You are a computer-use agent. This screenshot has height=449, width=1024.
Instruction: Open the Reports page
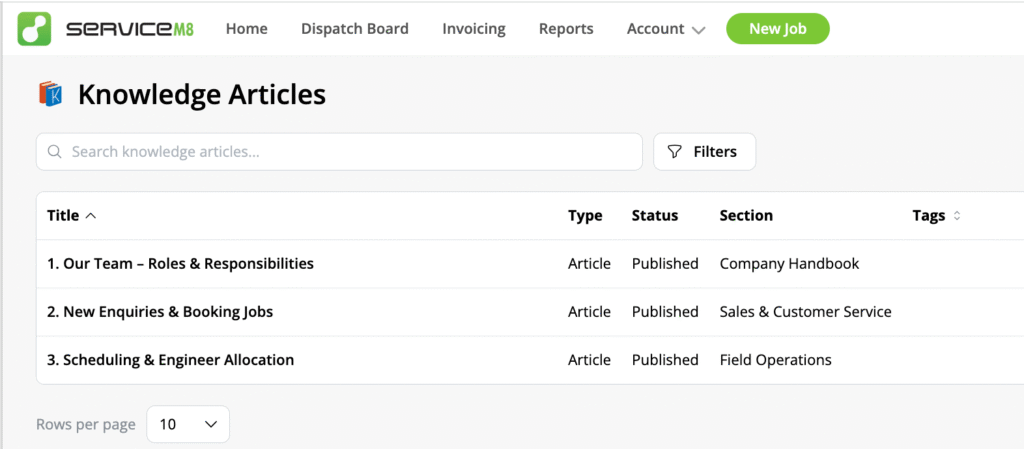point(566,29)
